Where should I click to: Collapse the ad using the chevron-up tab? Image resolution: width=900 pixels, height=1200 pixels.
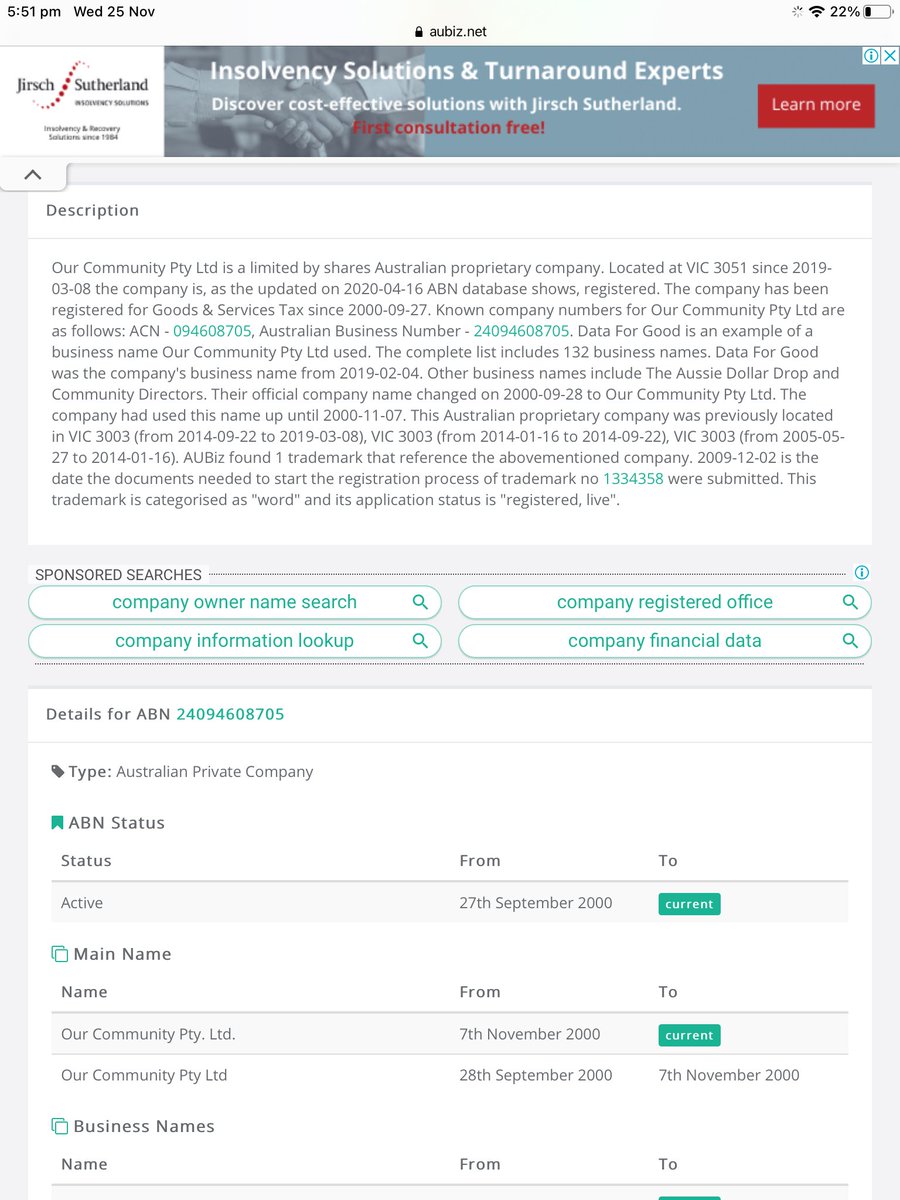pyautogui.click(x=33, y=174)
